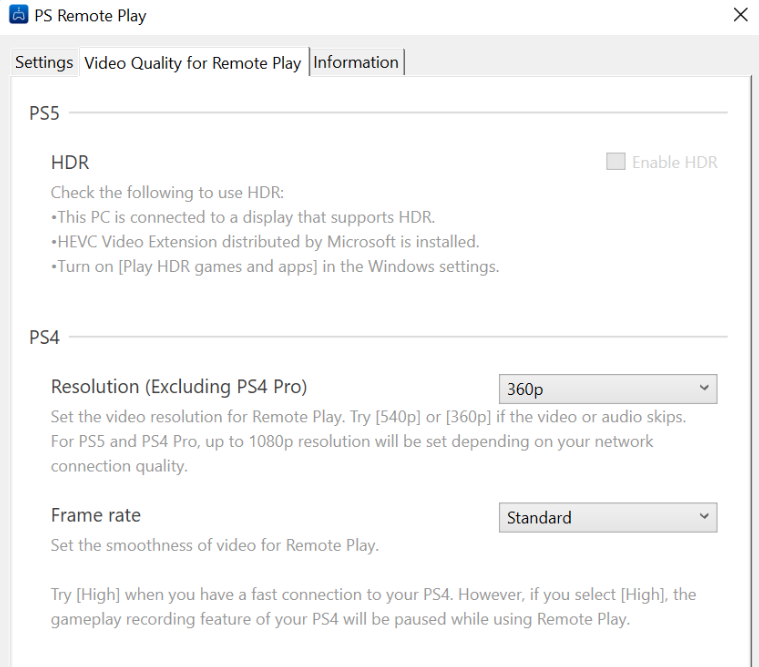Close the PS Remote Play window
Viewport: 759px width, 667px height.
point(741,15)
